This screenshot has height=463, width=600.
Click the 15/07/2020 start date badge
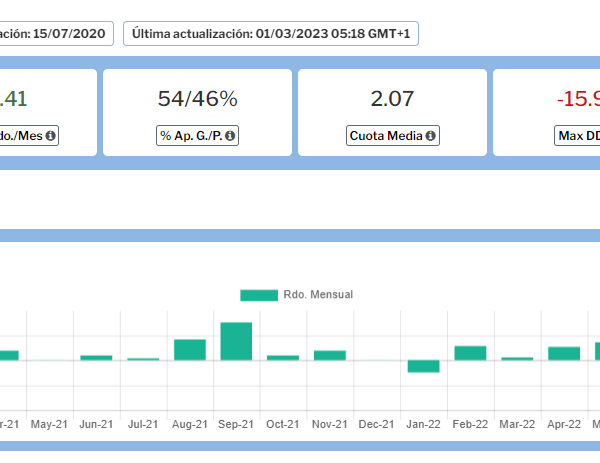coord(55,34)
